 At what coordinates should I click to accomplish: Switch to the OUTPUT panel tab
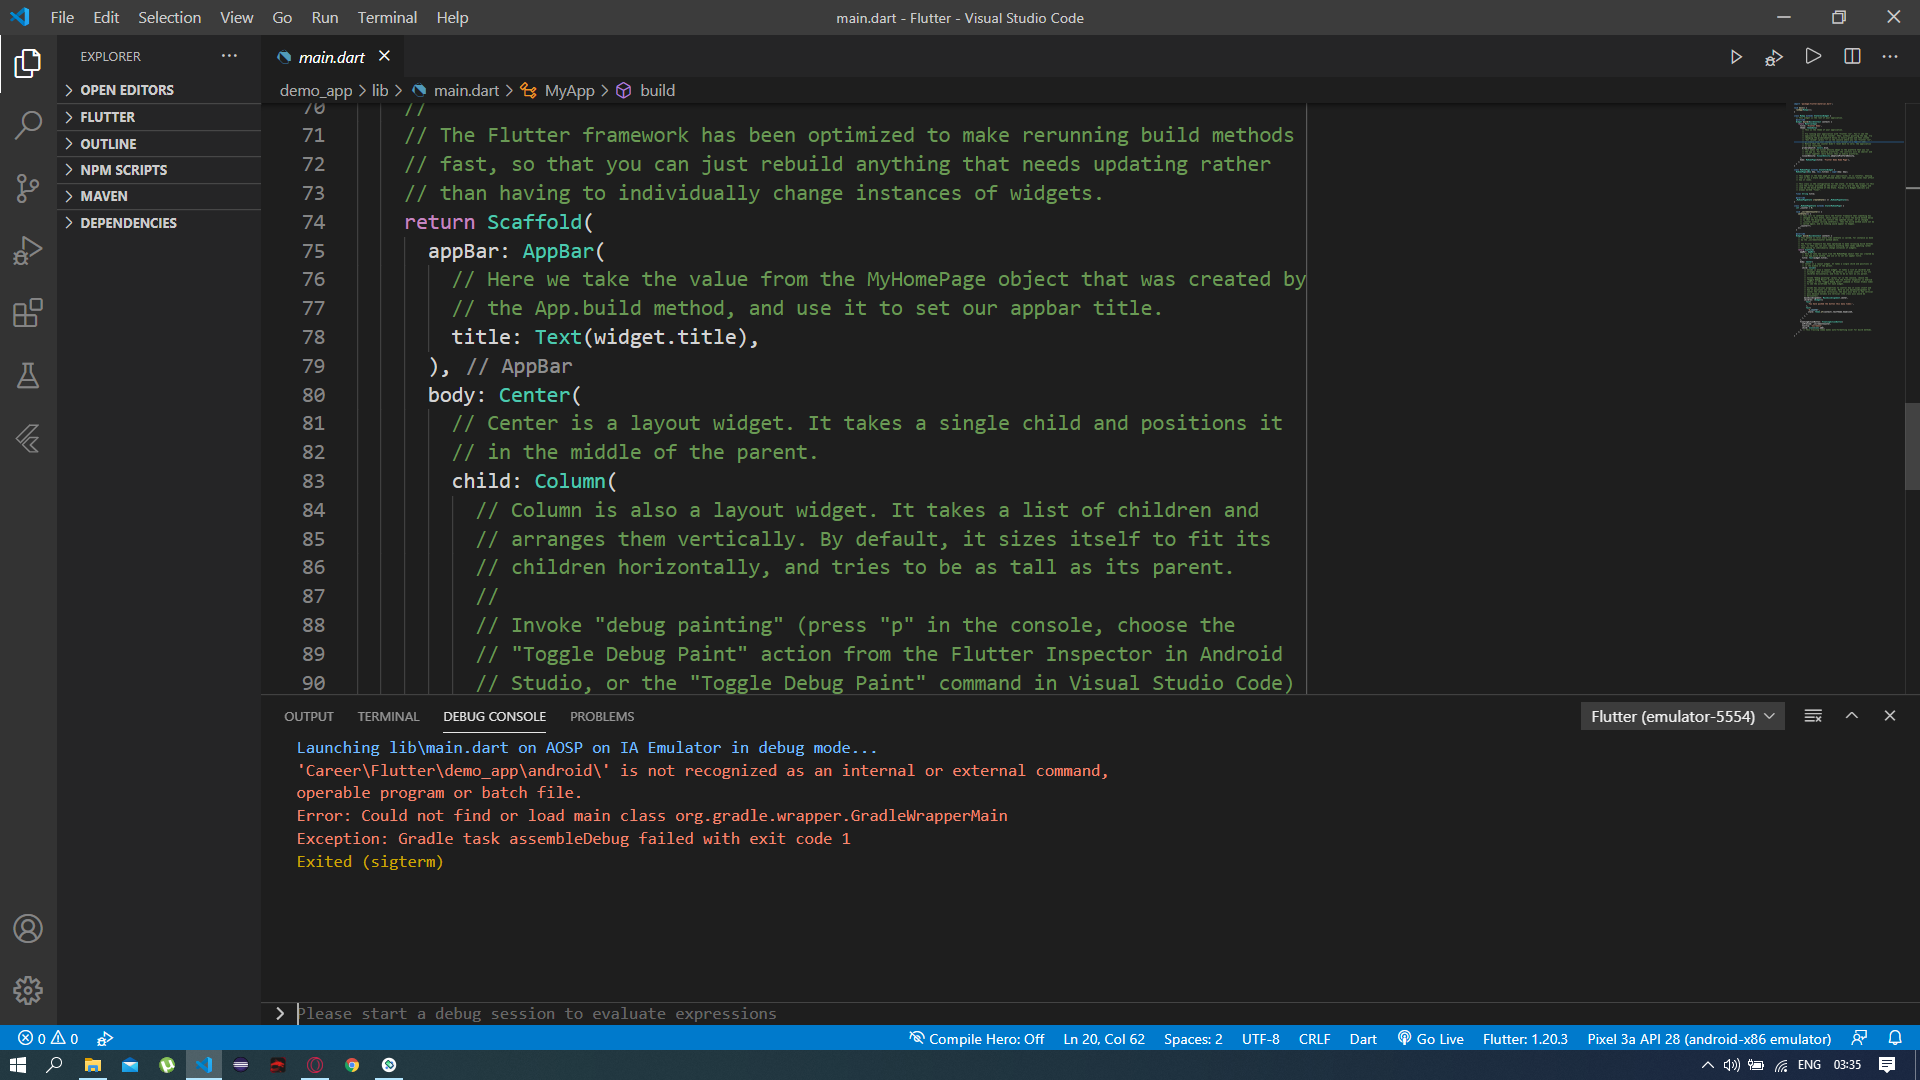click(x=309, y=716)
